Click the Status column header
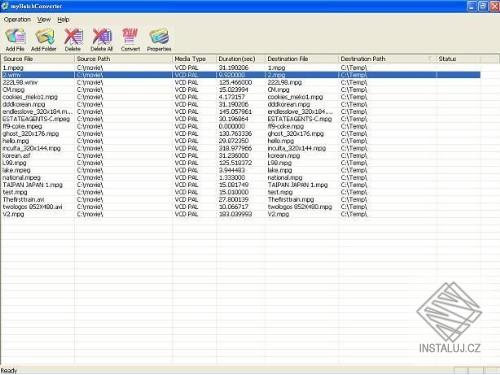 click(458, 59)
